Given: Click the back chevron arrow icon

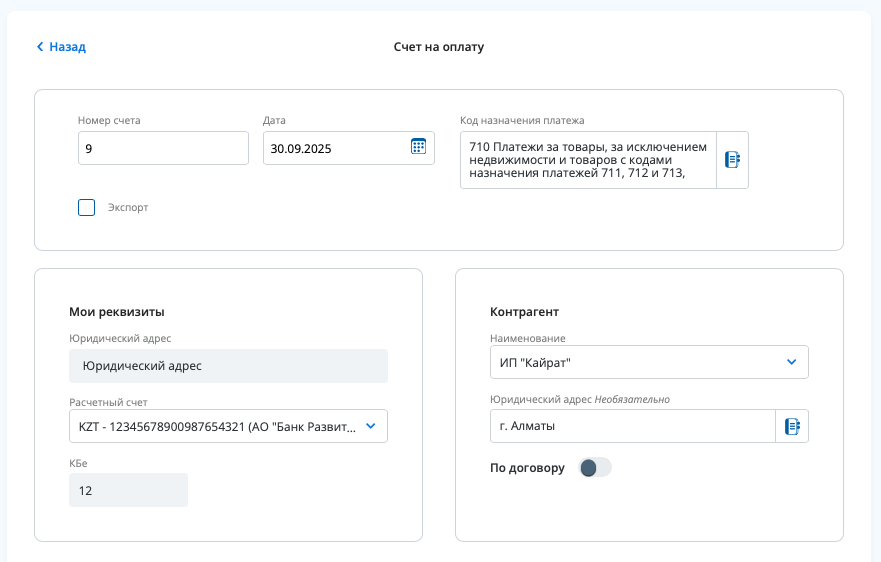Looking at the screenshot, I should coord(40,47).
